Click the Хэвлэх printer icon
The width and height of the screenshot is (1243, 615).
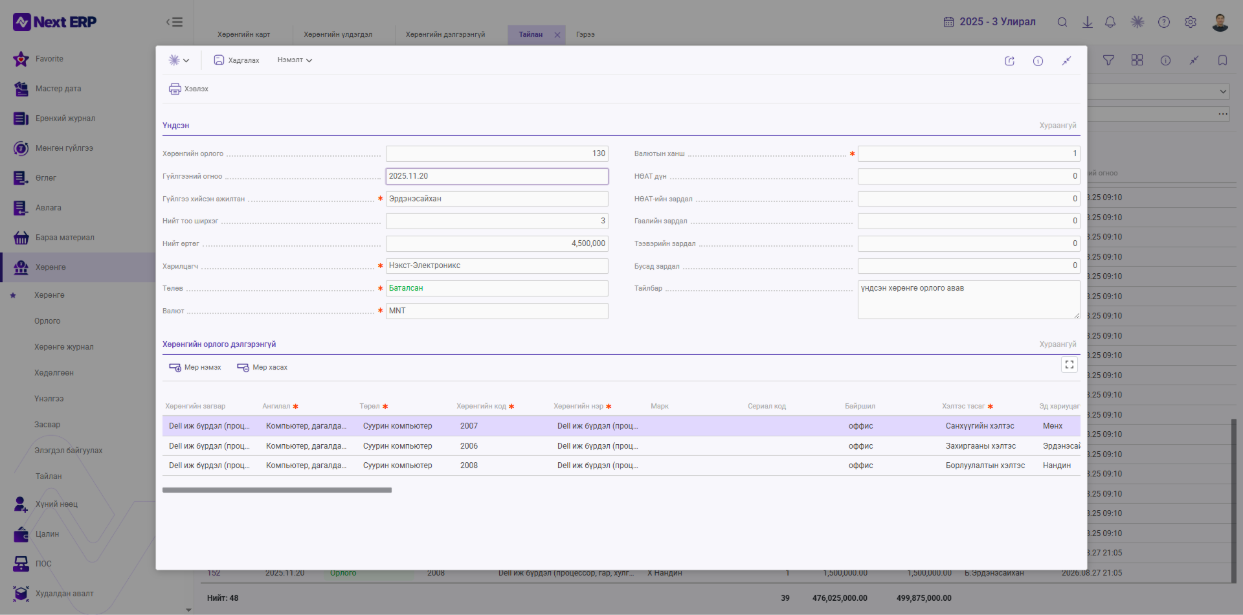pyautogui.click(x=175, y=89)
